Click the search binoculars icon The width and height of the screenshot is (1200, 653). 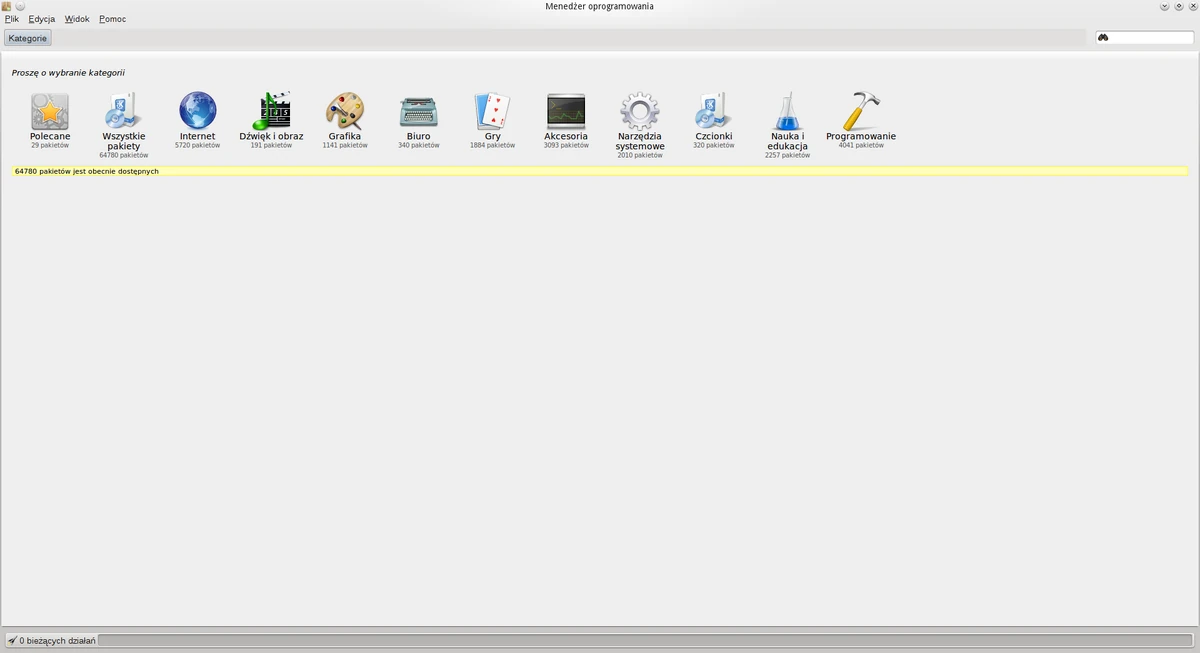(x=1103, y=37)
